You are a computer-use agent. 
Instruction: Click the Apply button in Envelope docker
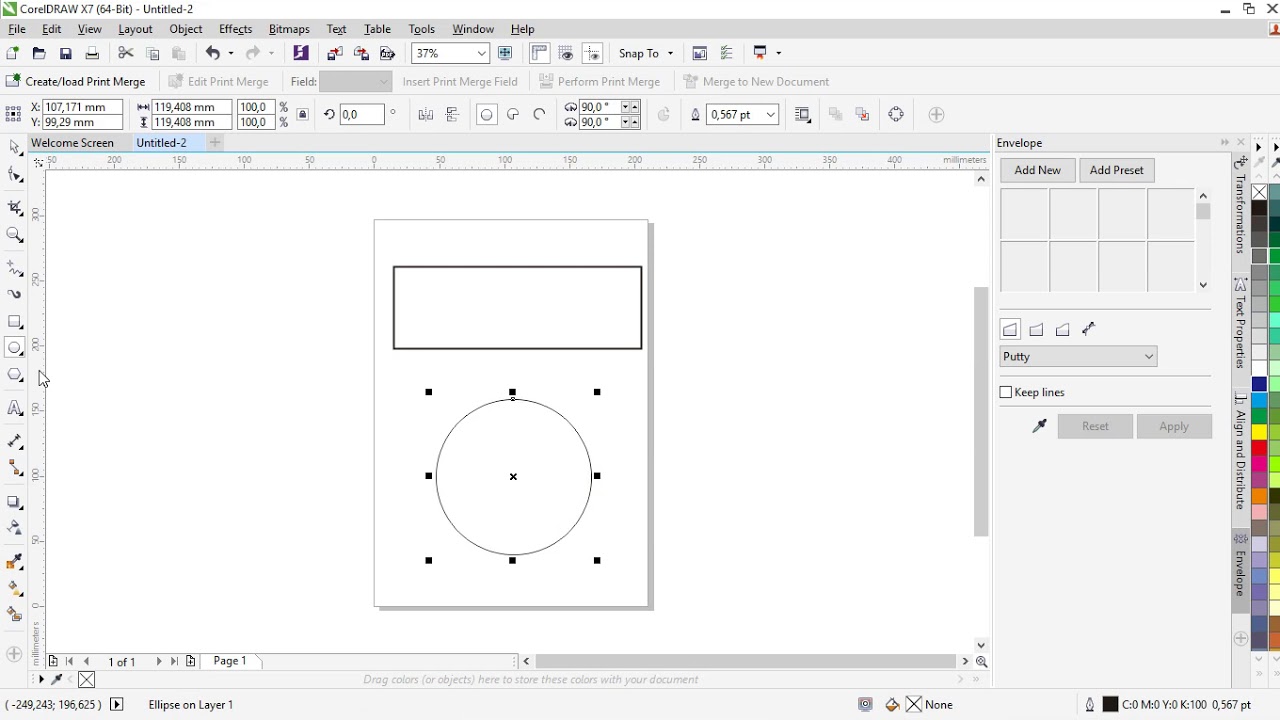tap(1174, 427)
